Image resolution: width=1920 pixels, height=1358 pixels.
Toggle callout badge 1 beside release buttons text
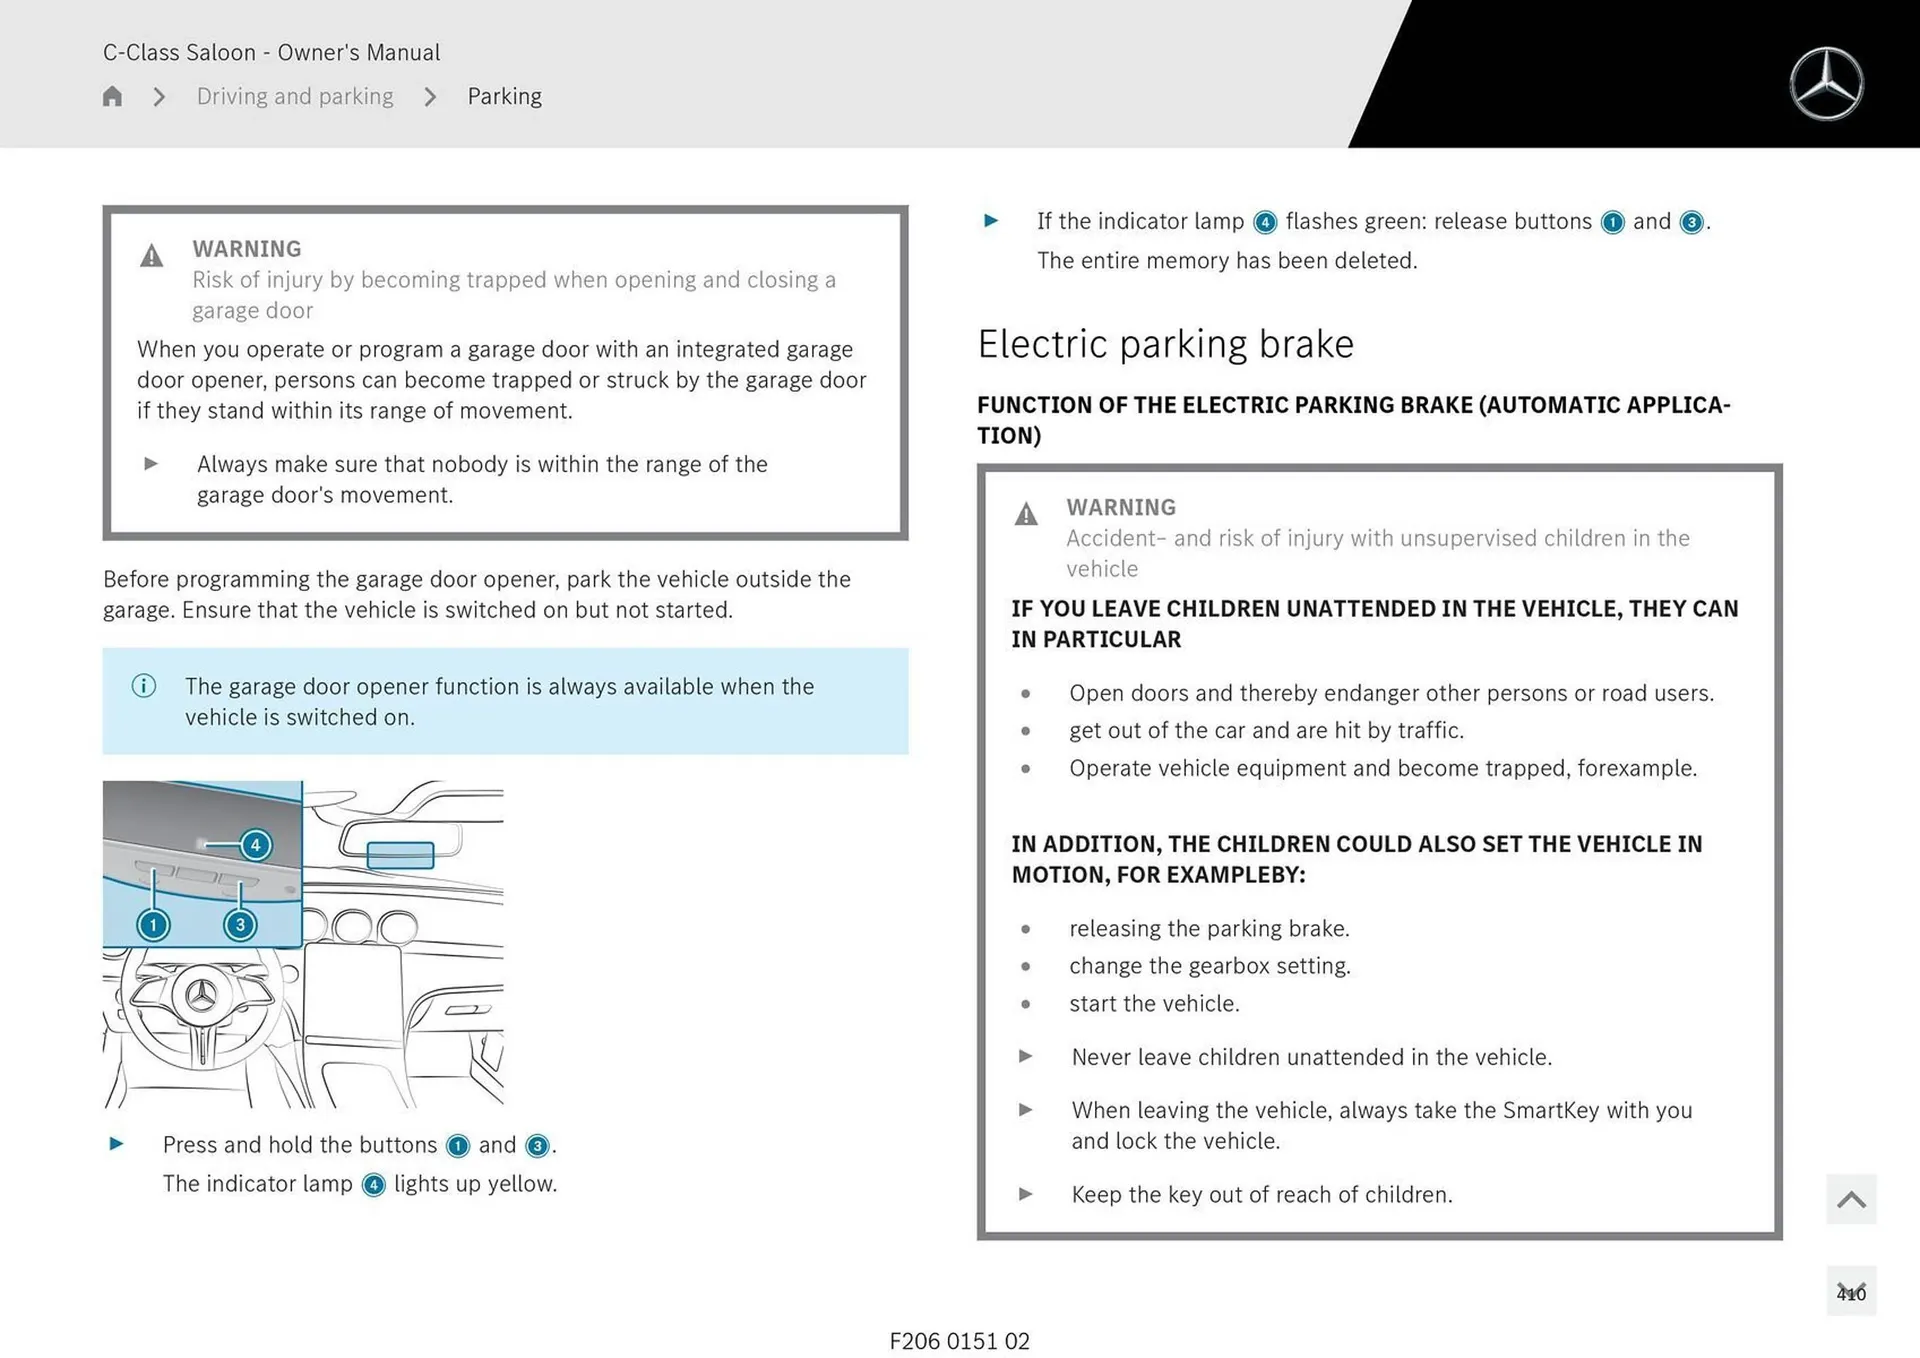(x=1612, y=222)
